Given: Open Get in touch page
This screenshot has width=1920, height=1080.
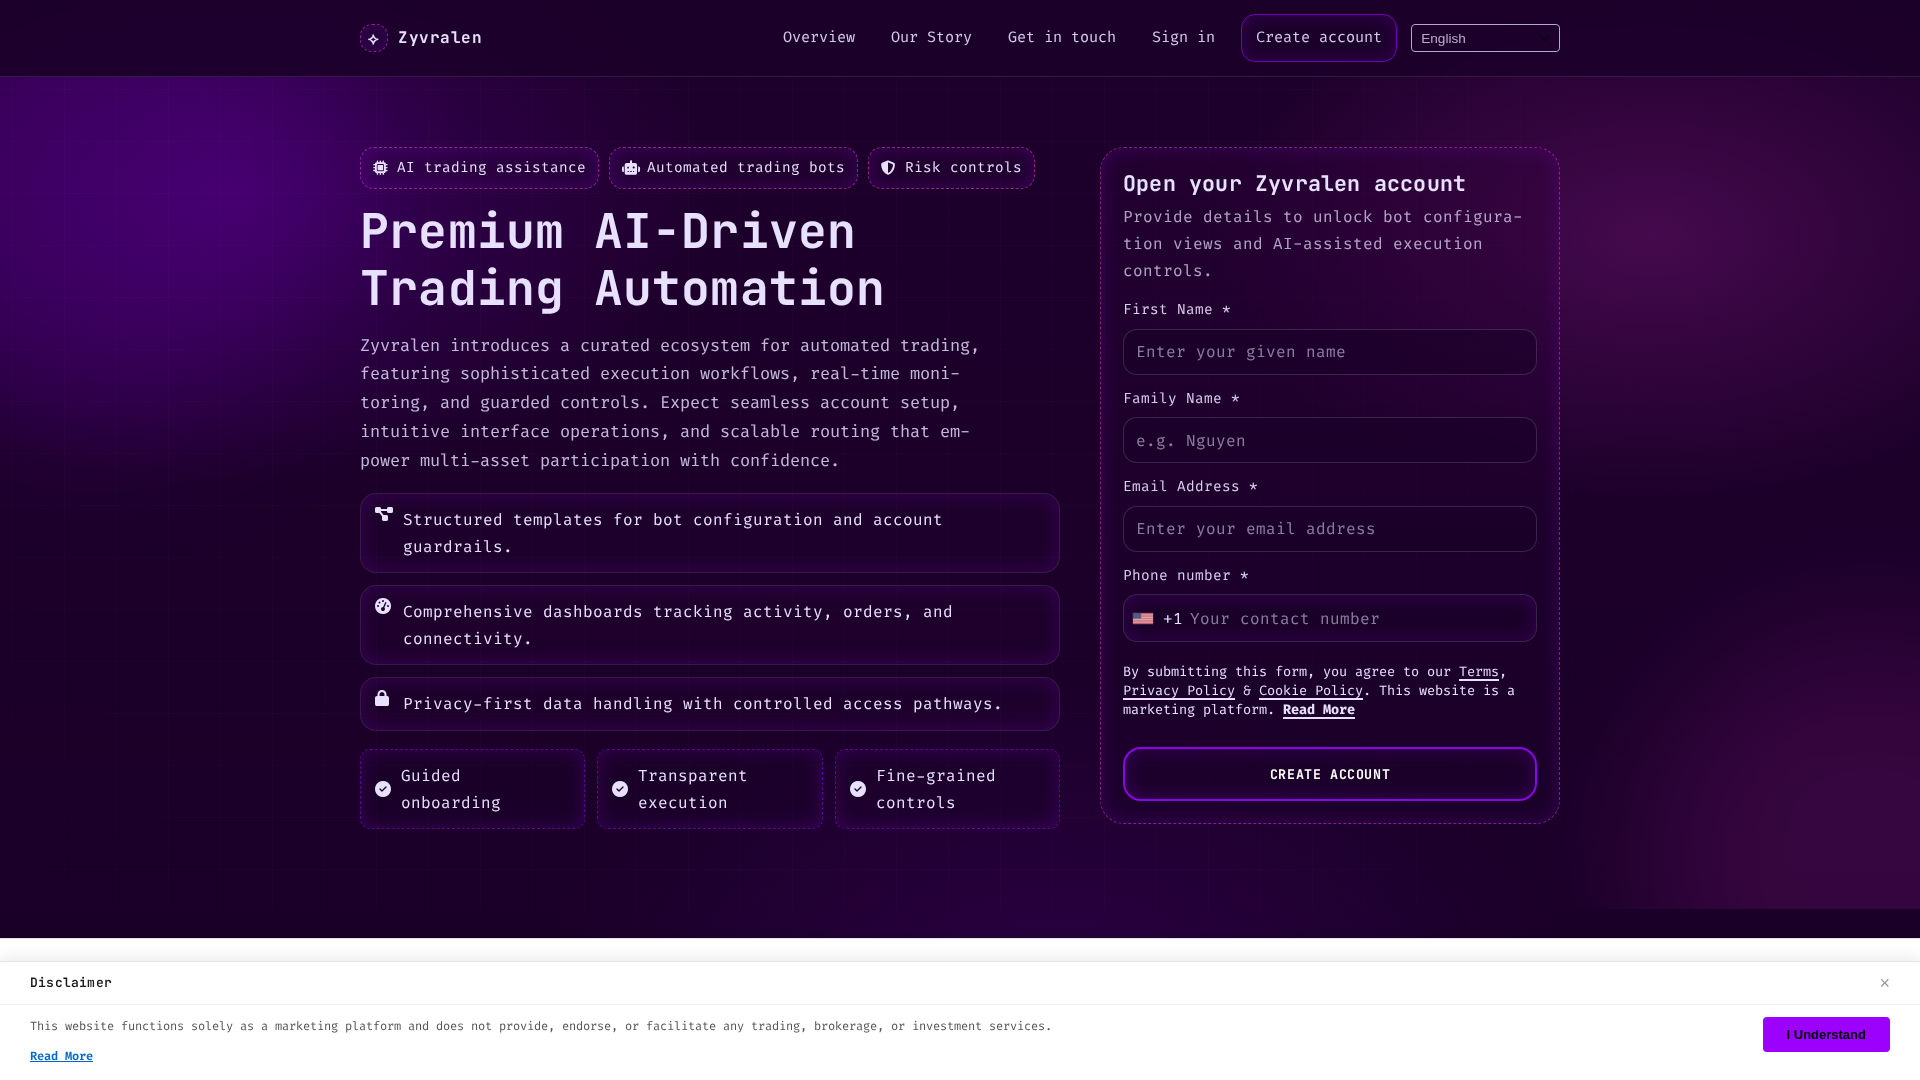Looking at the screenshot, I should (x=1062, y=38).
